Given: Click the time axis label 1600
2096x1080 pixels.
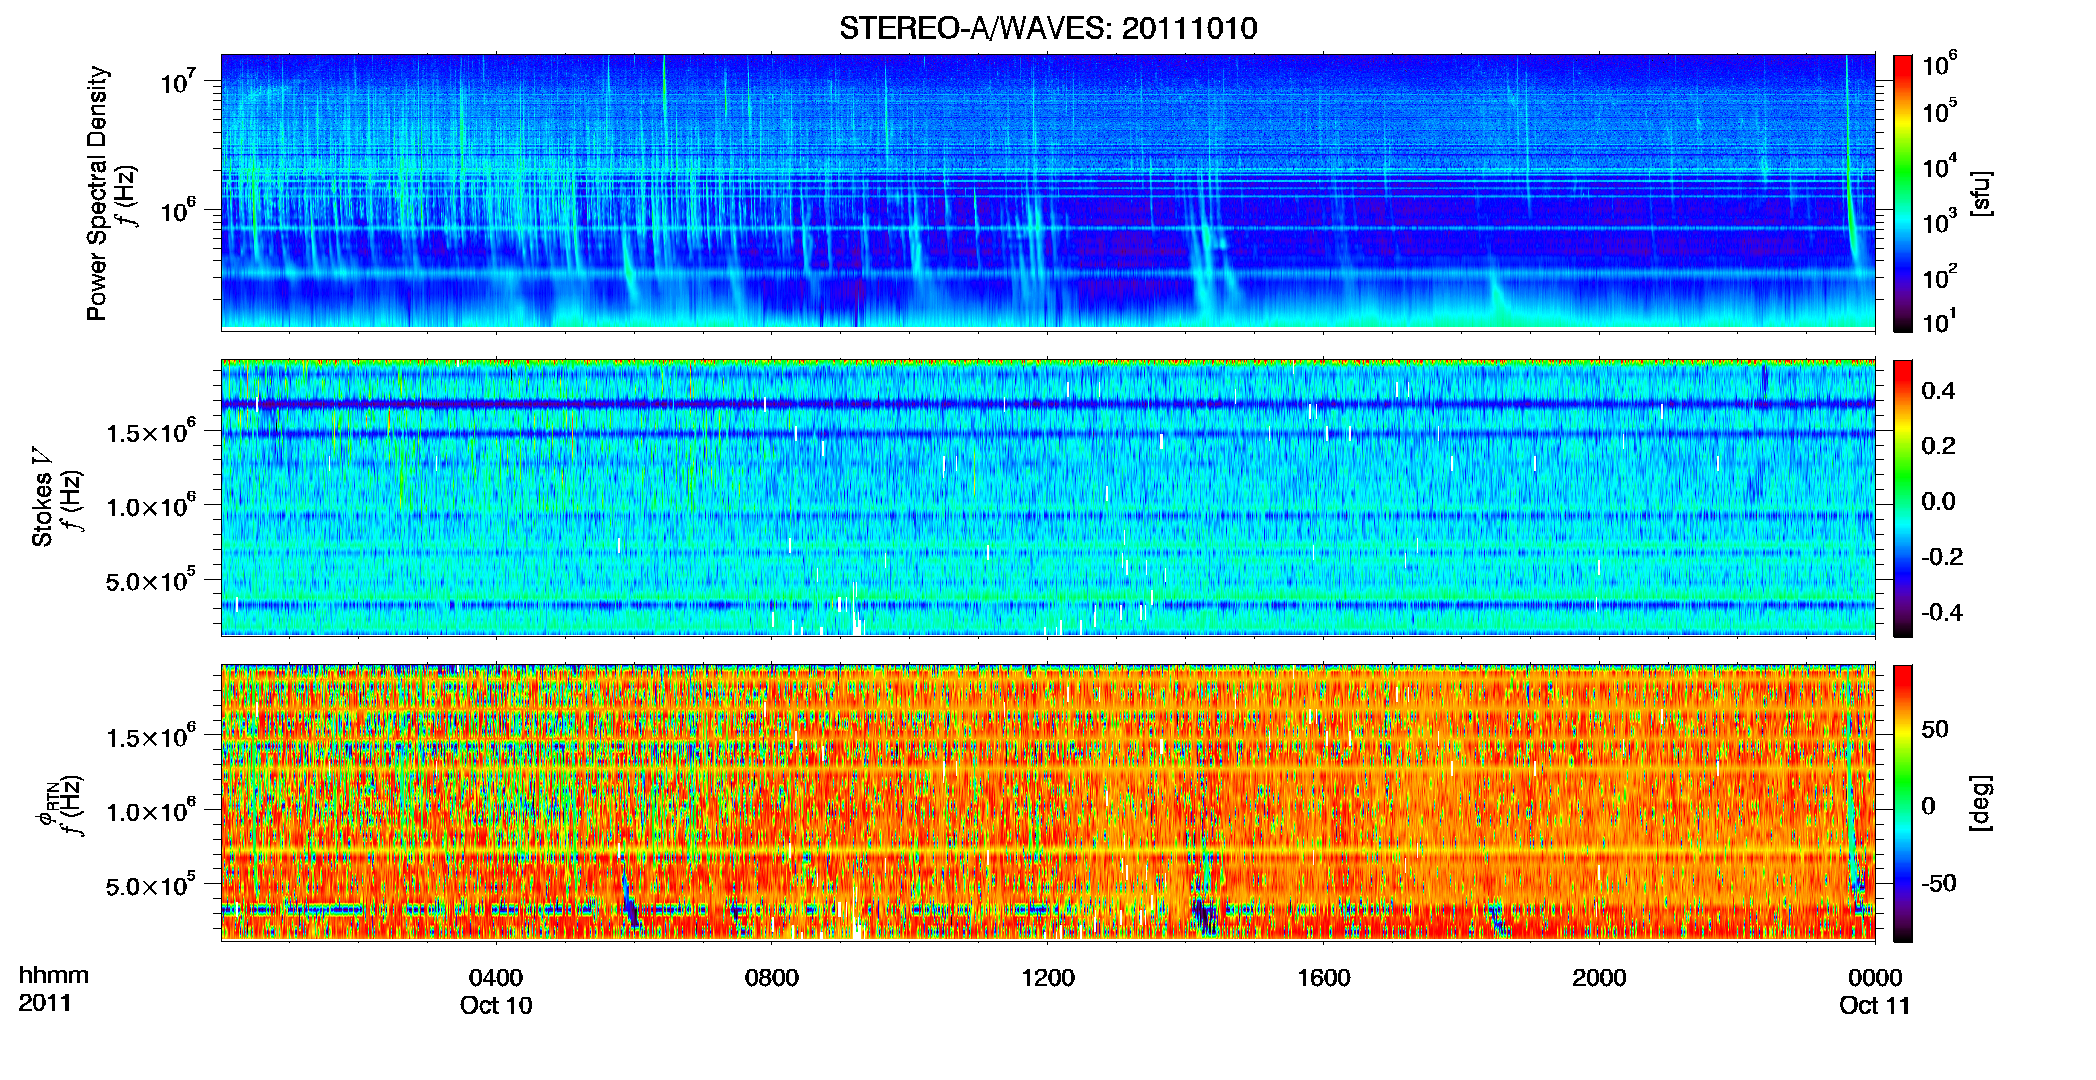Looking at the screenshot, I should [1324, 978].
